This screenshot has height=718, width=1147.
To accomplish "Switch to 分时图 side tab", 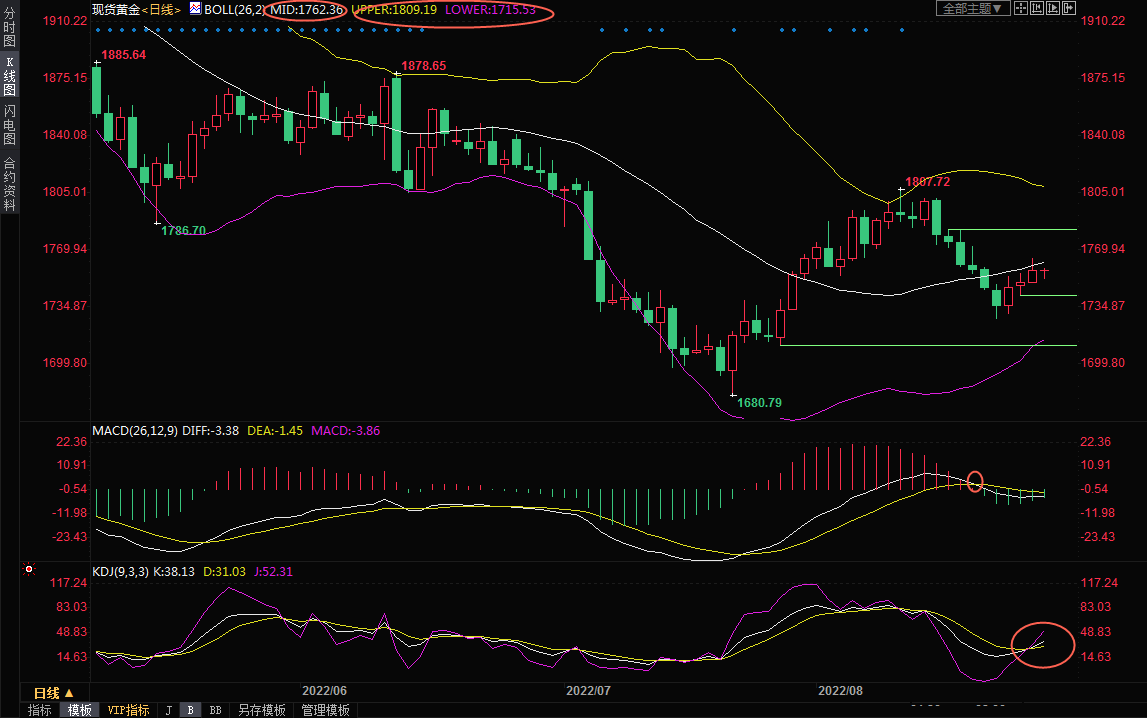I will coord(9,34).
